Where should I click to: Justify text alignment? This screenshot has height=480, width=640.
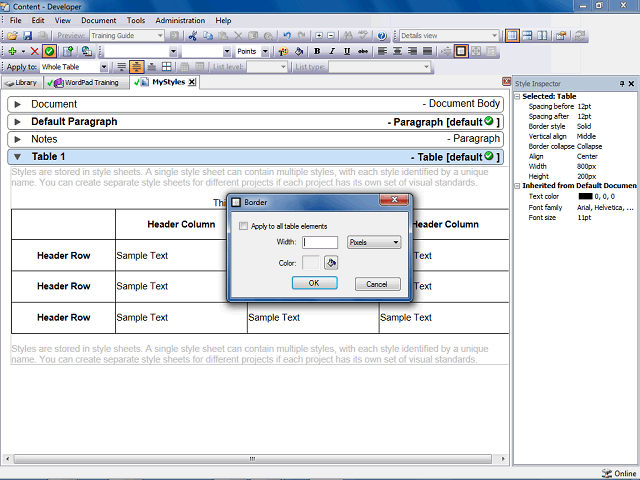click(427, 51)
